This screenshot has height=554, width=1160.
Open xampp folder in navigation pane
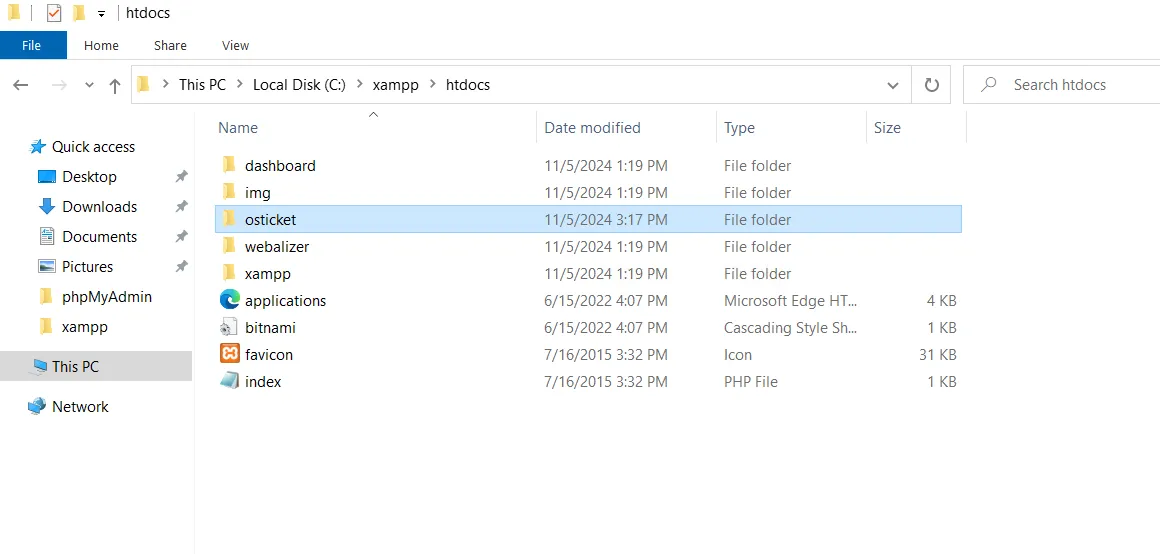(84, 327)
